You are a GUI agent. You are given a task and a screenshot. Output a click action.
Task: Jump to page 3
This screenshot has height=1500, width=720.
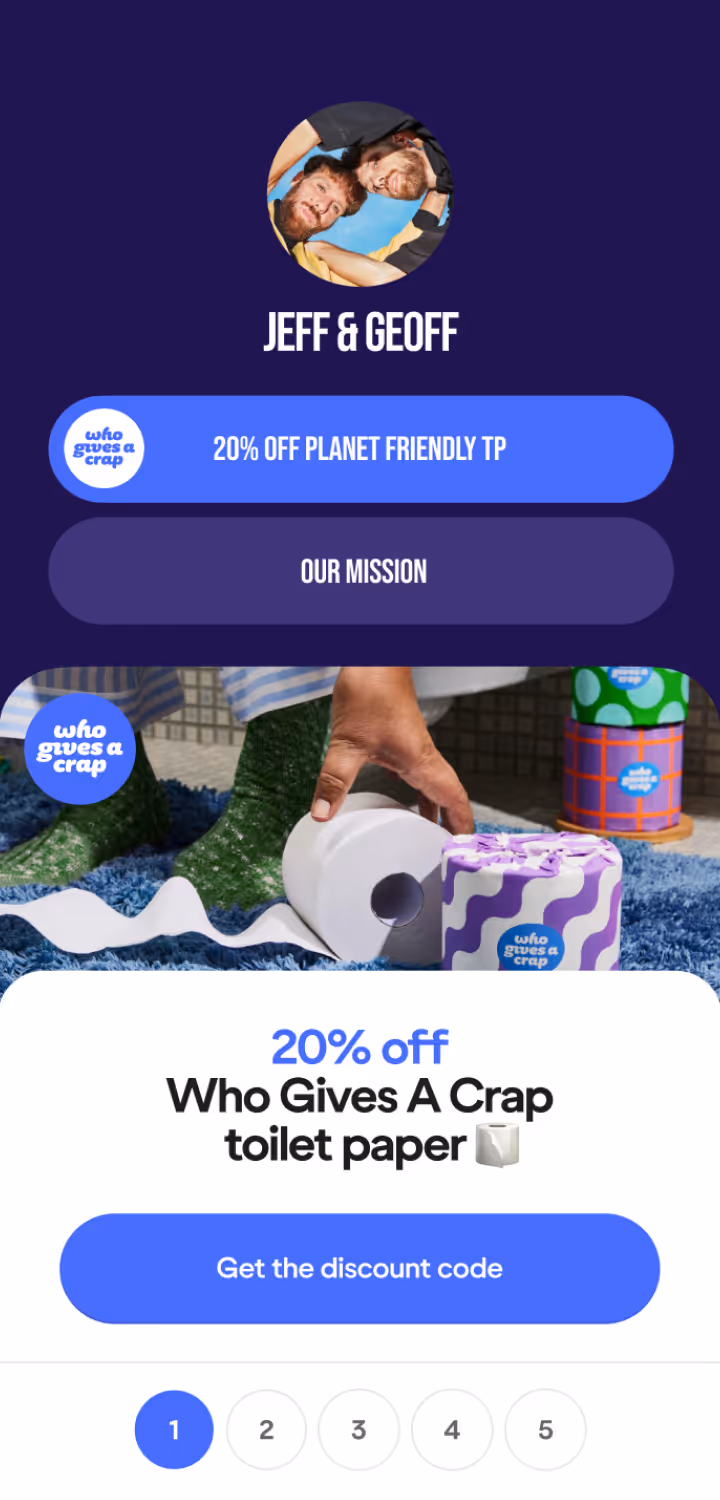pos(359,1430)
